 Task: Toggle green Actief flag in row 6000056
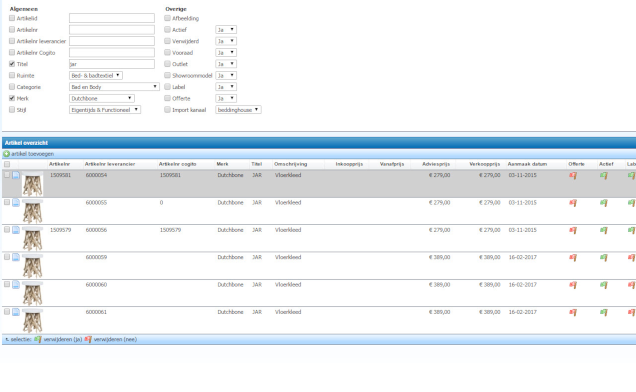click(x=604, y=230)
